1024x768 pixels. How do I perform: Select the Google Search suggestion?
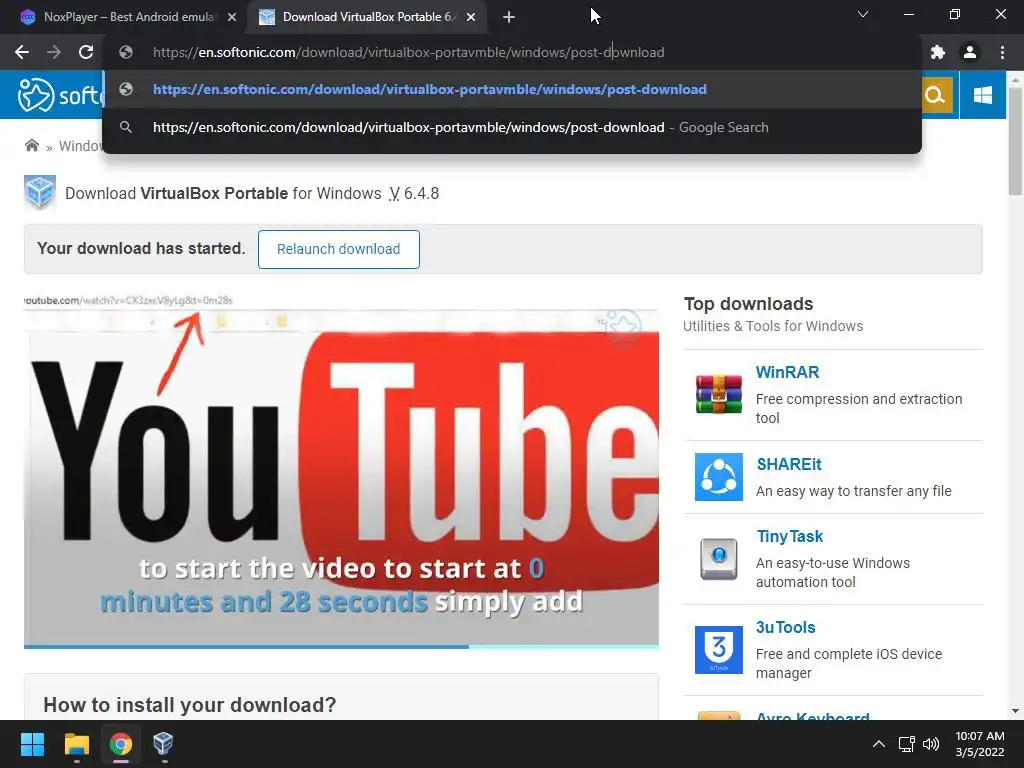pos(513,127)
